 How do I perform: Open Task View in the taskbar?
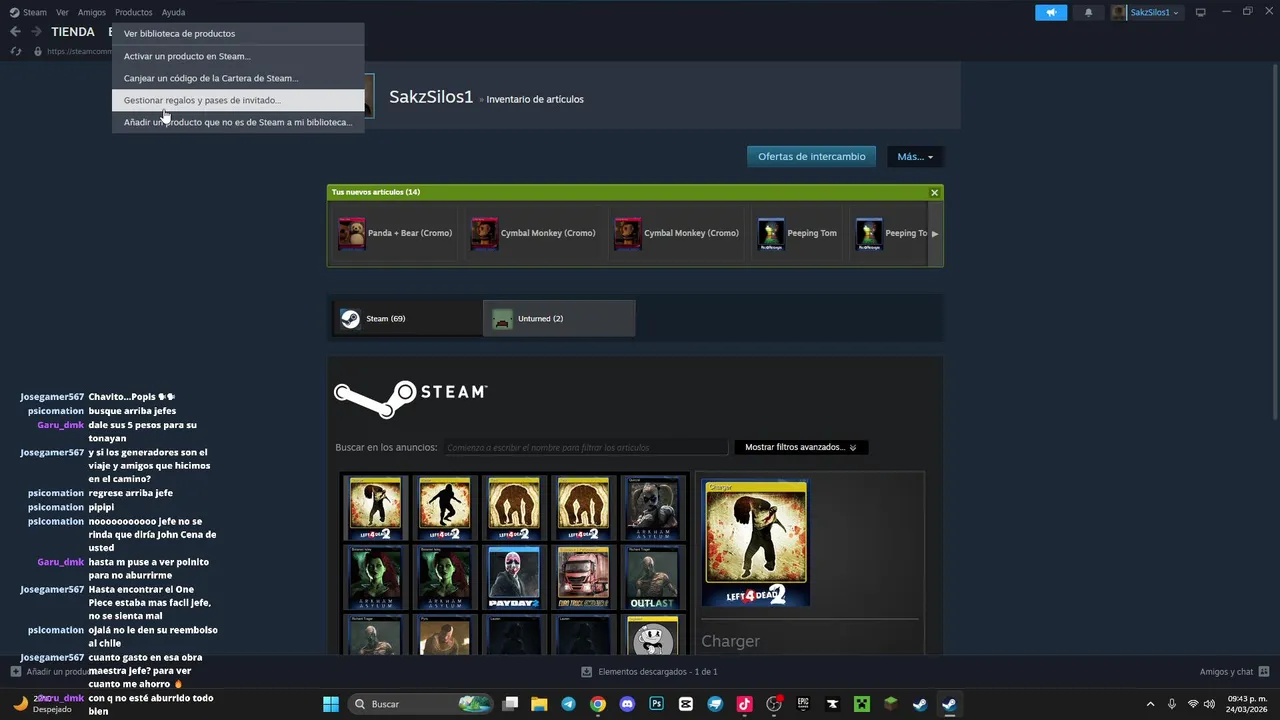[x=510, y=704]
